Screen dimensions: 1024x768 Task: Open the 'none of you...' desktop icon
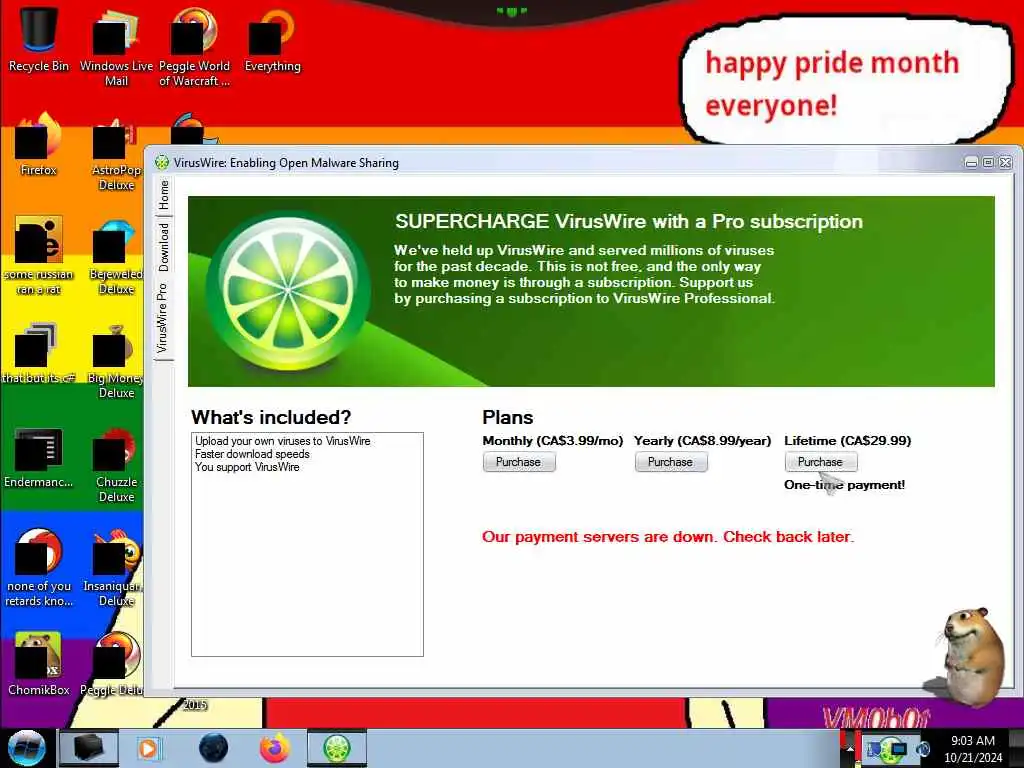[39, 568]
